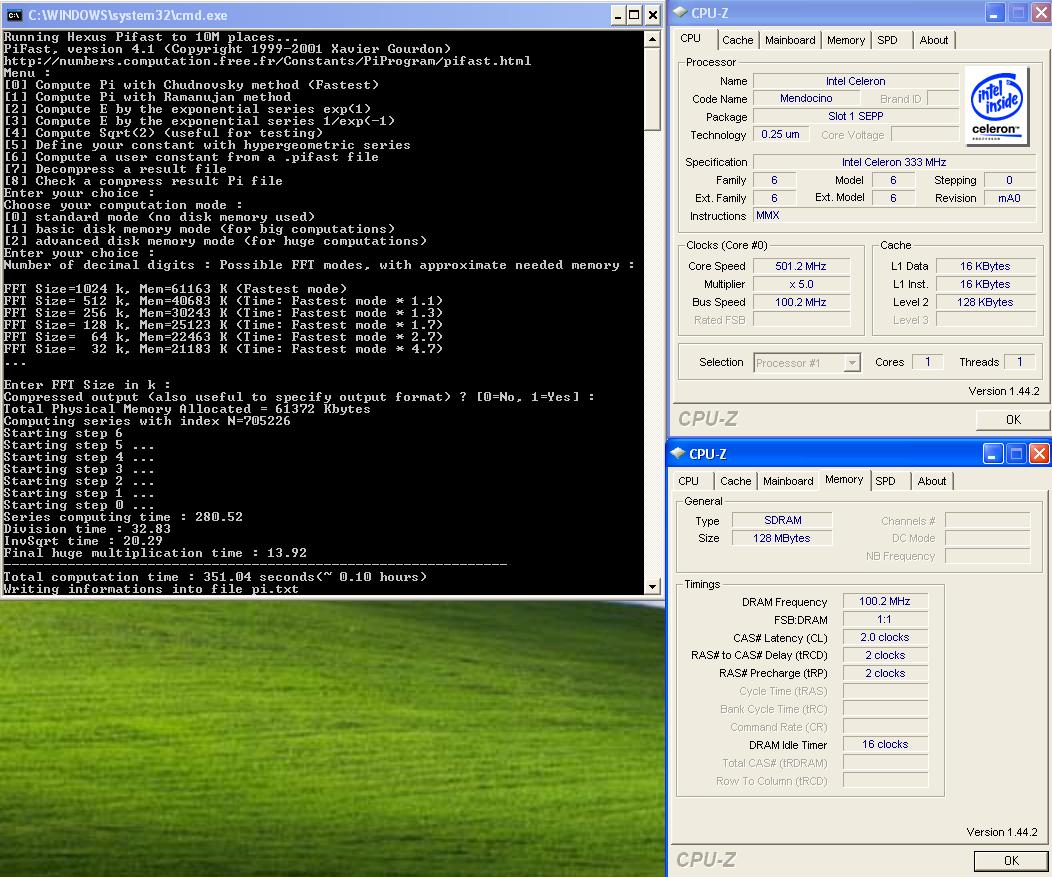Click the 'Total computation time' line in cmd

[215, 577]
